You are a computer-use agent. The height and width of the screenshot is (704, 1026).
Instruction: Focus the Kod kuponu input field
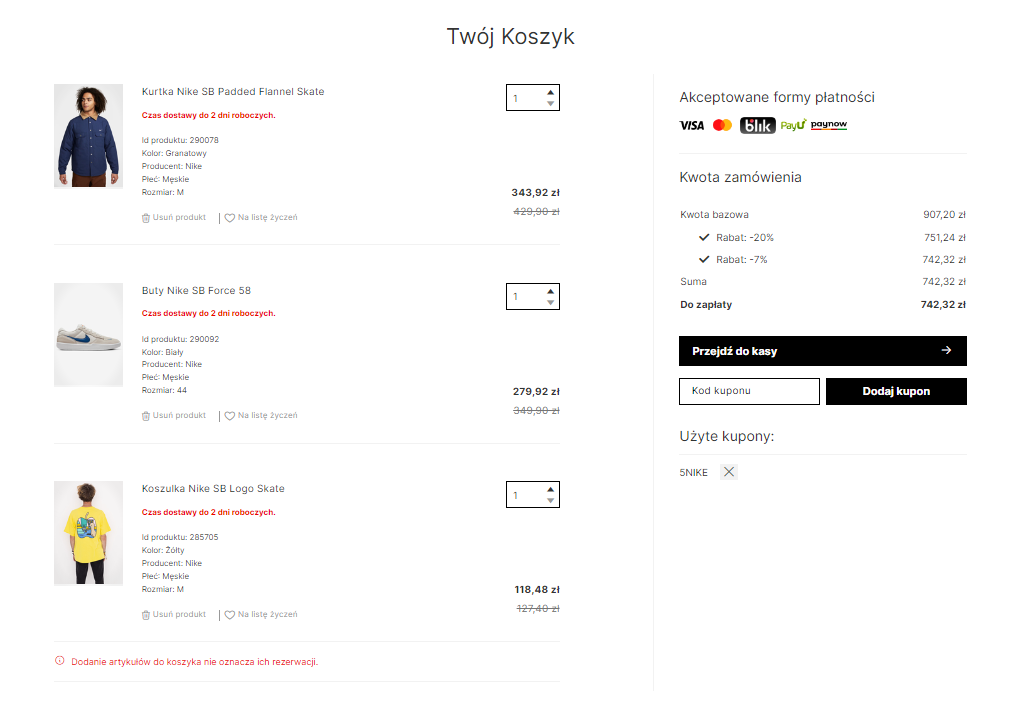click(749, 391)
